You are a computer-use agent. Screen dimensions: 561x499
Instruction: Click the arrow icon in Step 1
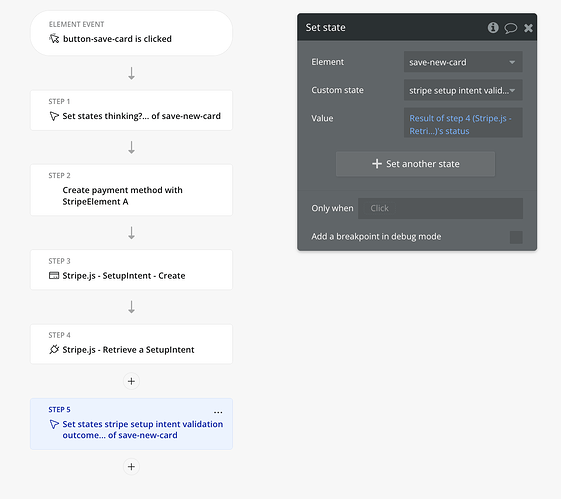coord(54,116)
